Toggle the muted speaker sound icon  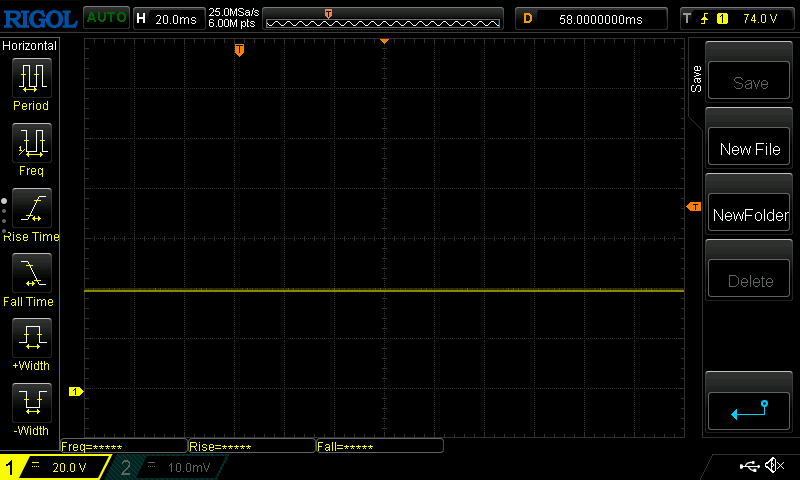(774, 465)
